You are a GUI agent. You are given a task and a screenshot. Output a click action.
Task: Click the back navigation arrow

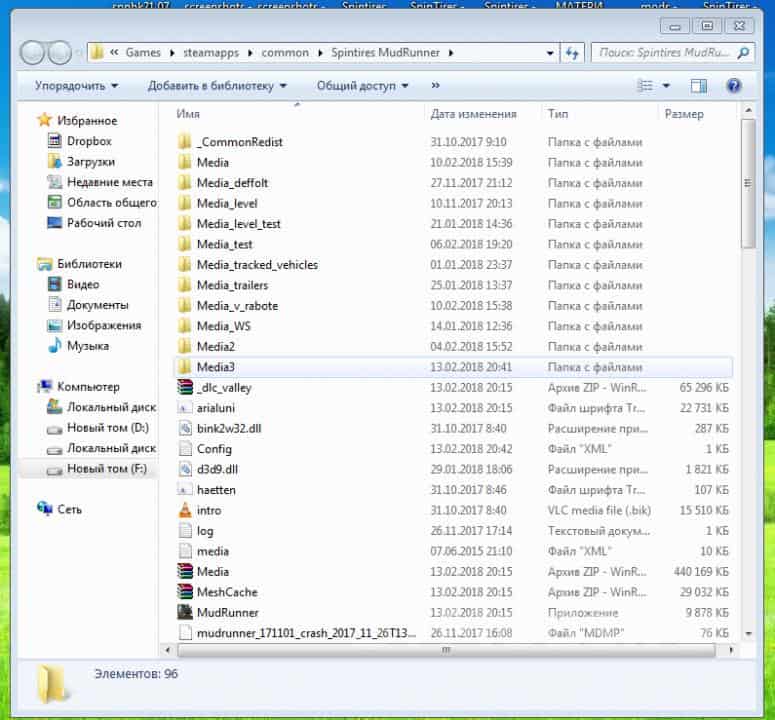33,53
